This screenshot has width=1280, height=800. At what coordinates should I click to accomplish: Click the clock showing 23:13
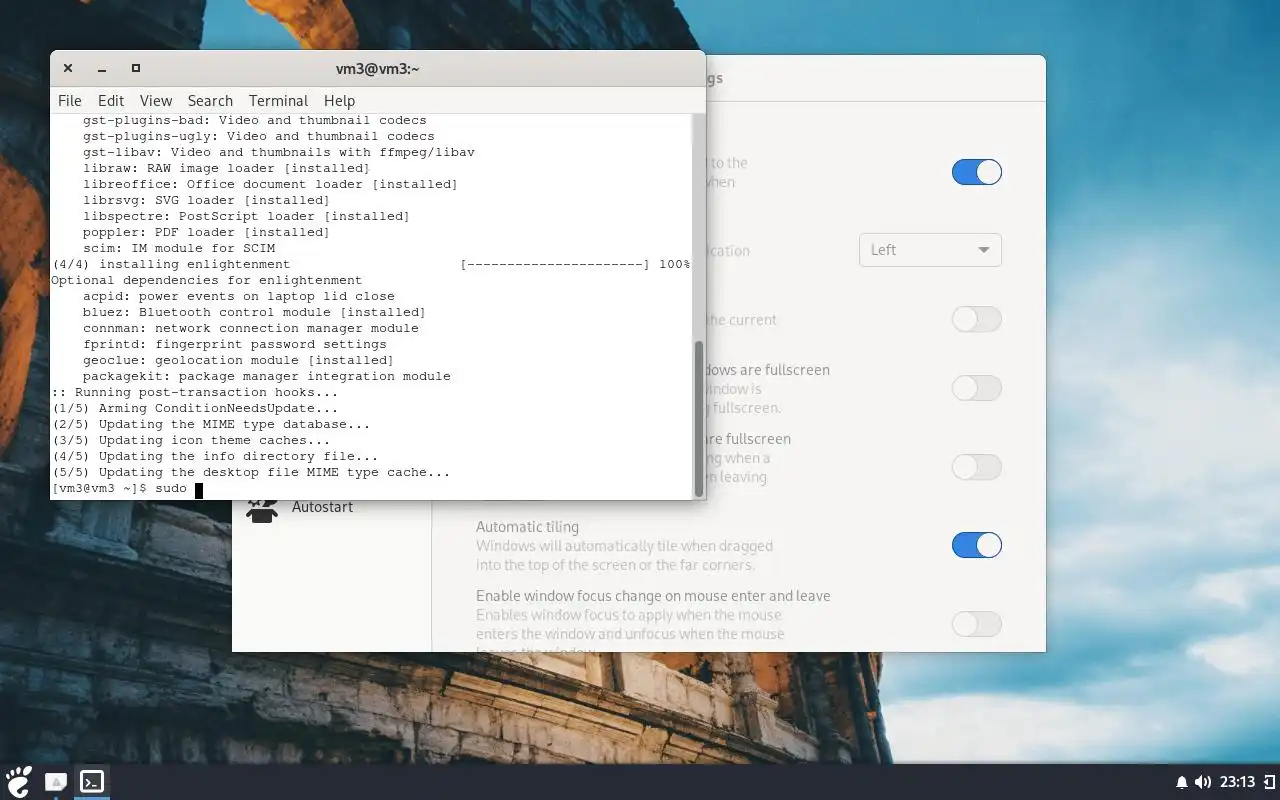click(x=1237, y=782)
